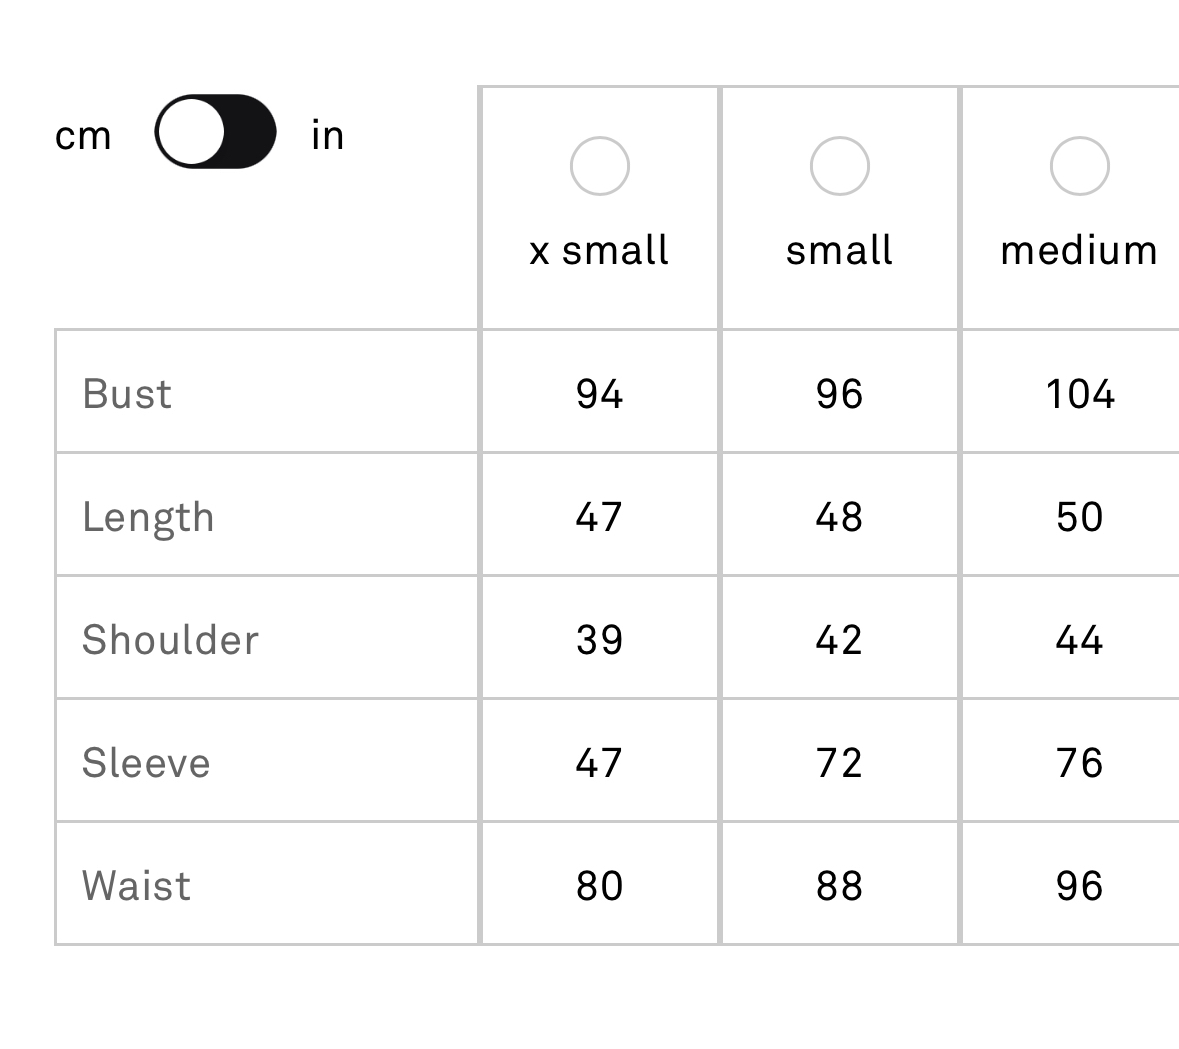Screen dimensions: 1179x1049
Task: Select the medium size radio button
Action: [1079, 165]
